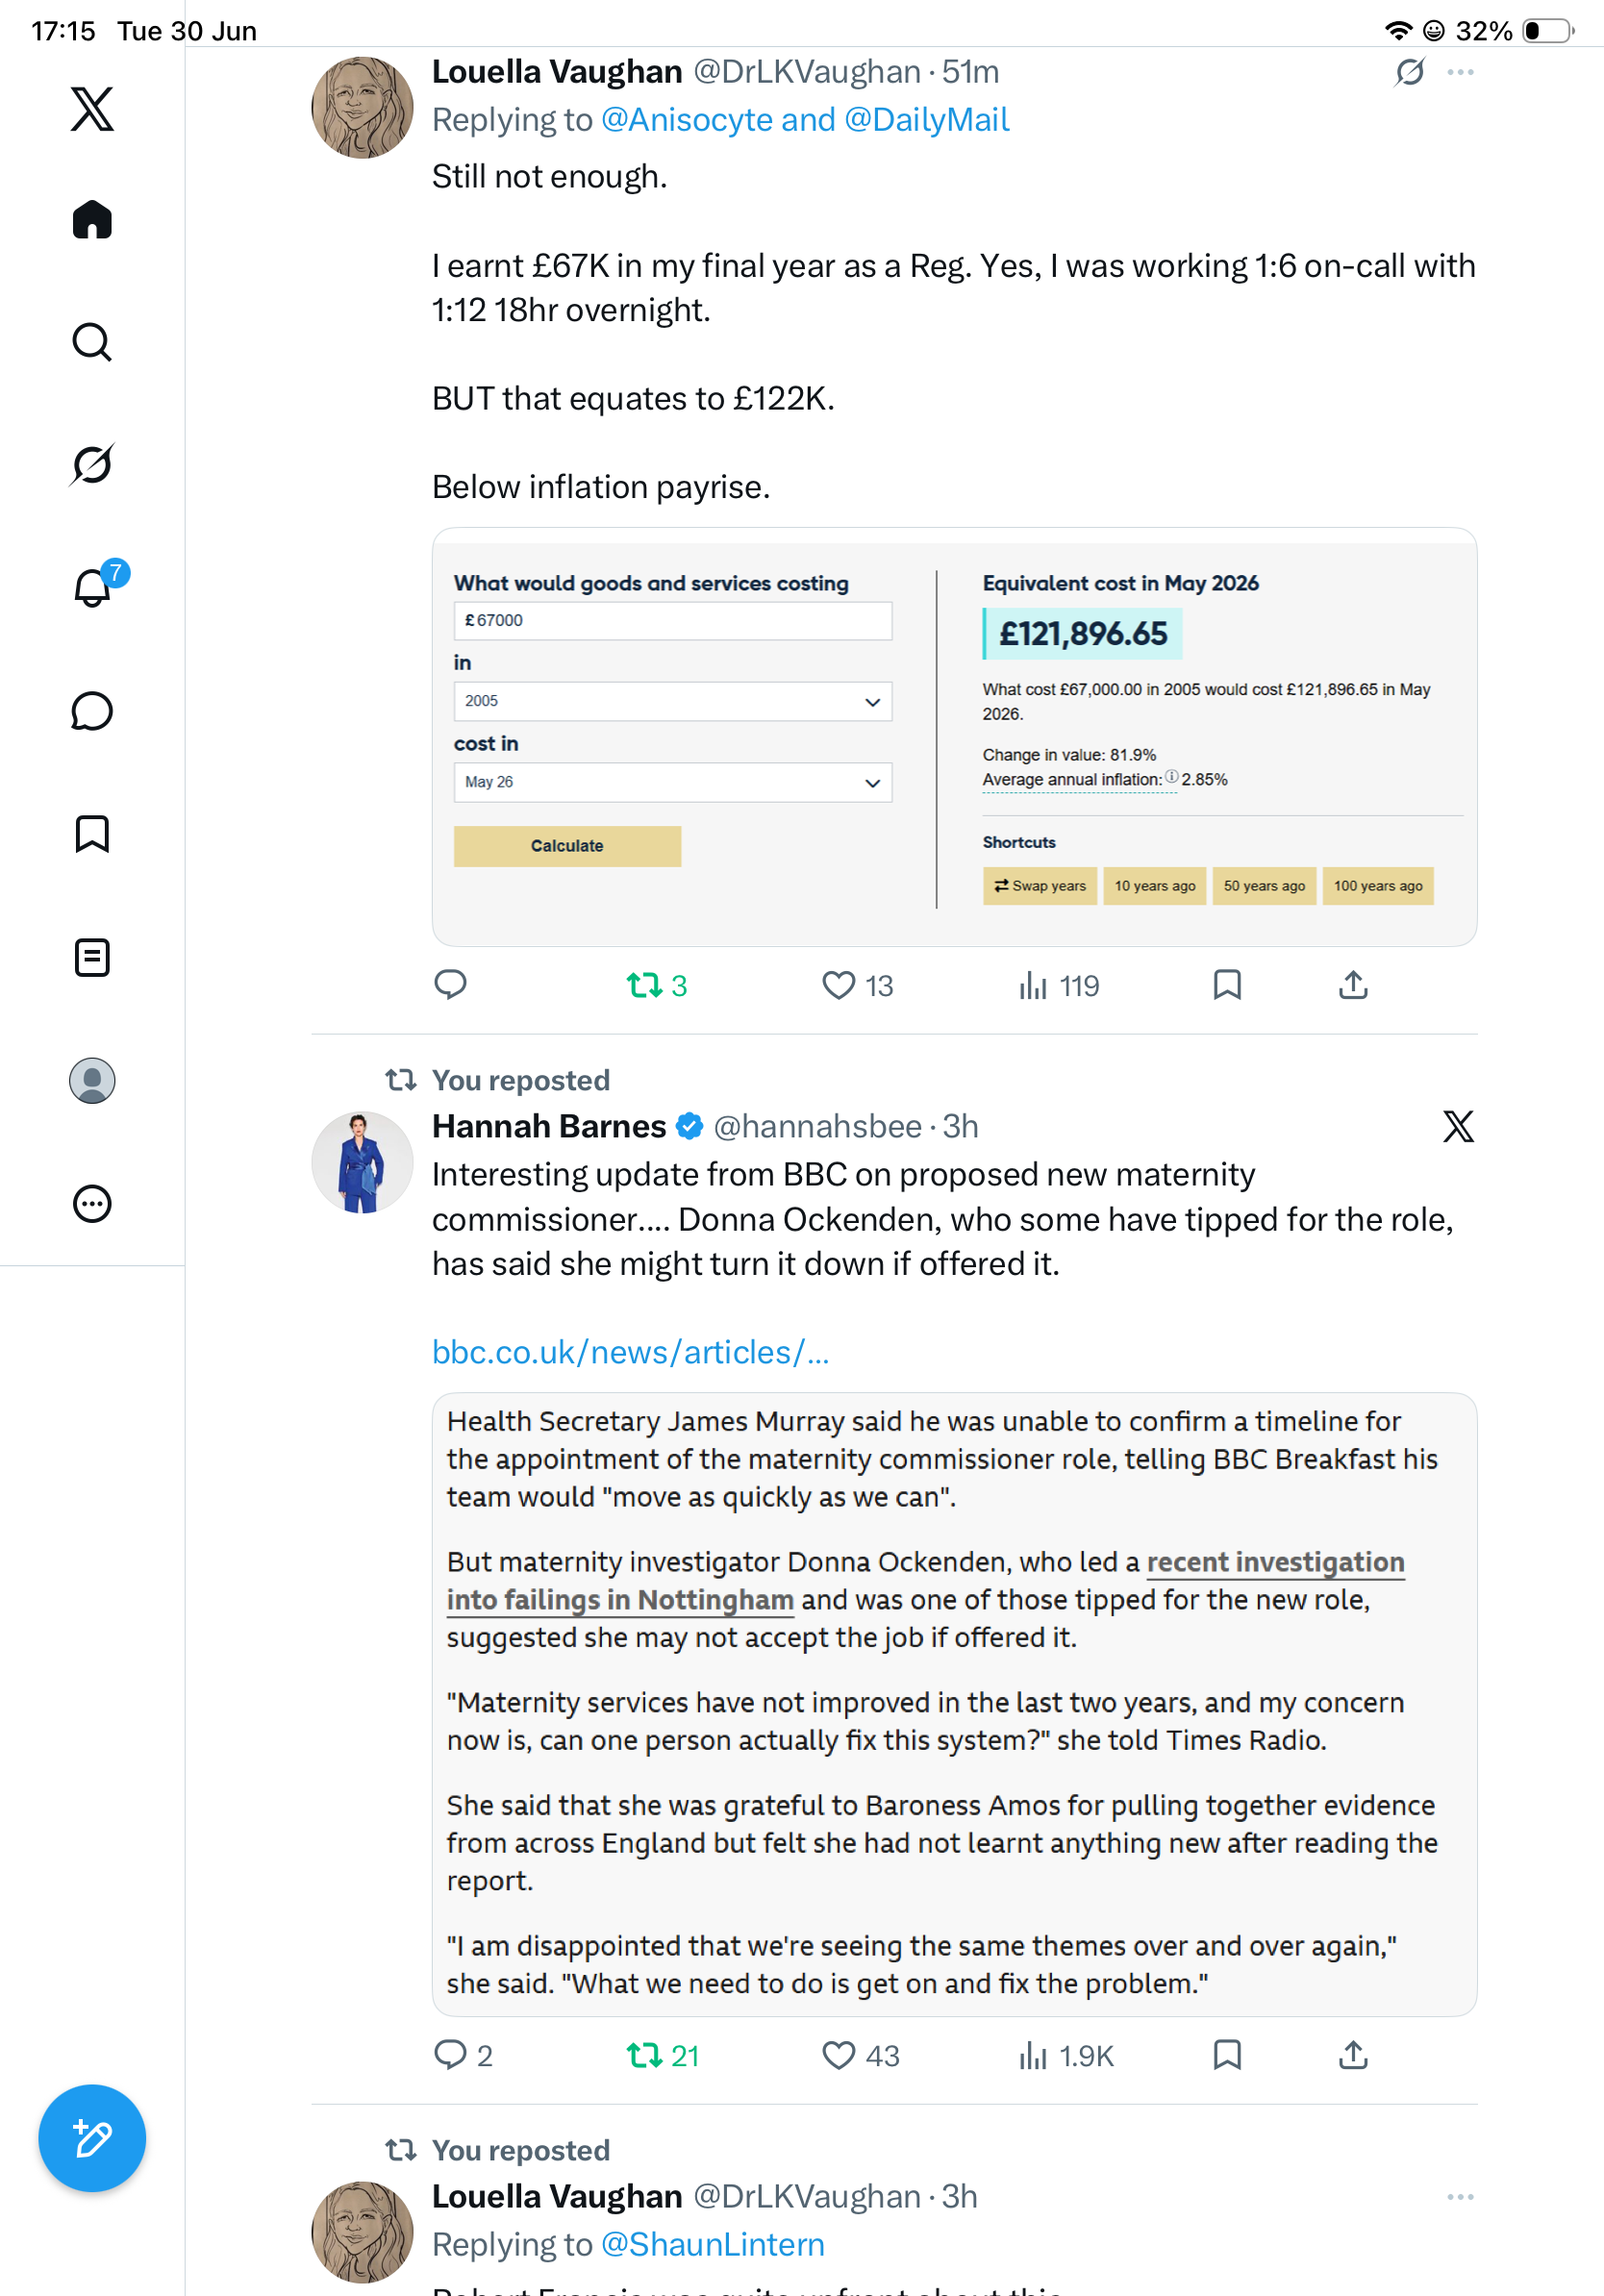
Task: Open the Home tab in sidebar
Action: (x=92, y=219)
